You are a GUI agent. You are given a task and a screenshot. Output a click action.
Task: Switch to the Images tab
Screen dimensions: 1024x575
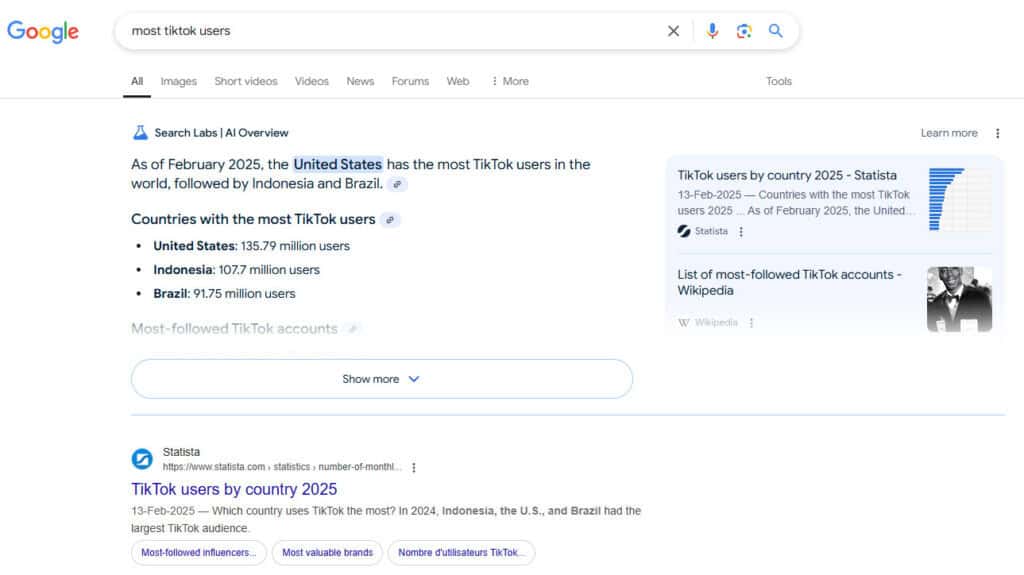click(178, 81)
